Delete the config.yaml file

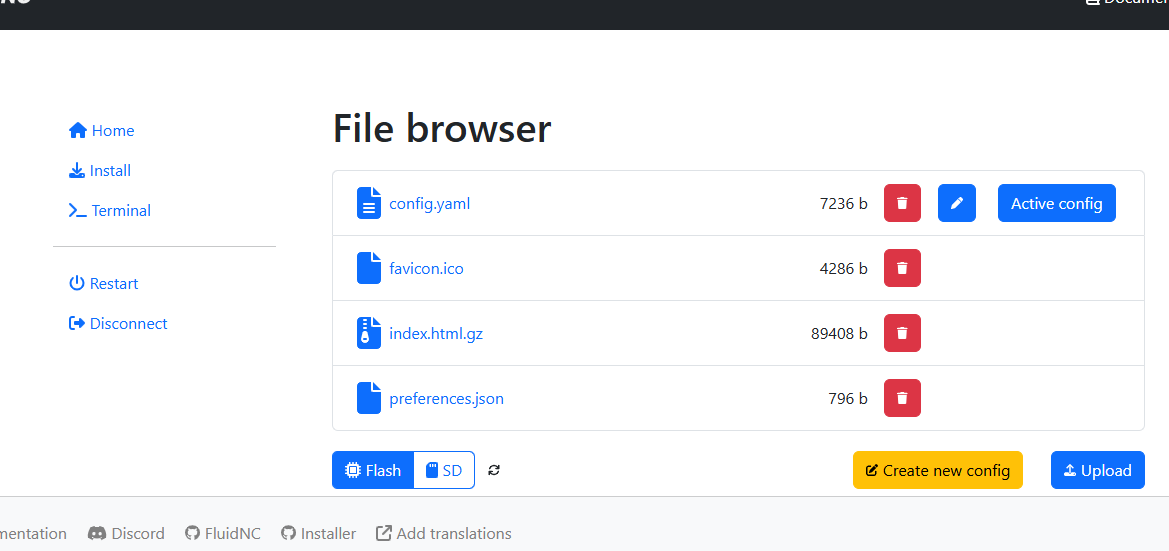(902, 203)
